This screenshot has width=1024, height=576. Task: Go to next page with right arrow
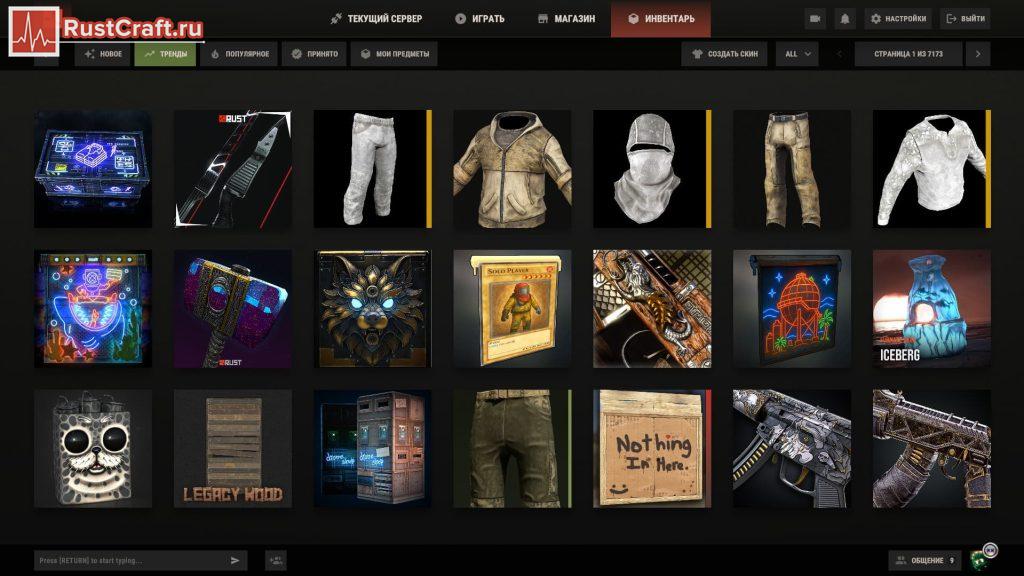click(x=978, y=54)
